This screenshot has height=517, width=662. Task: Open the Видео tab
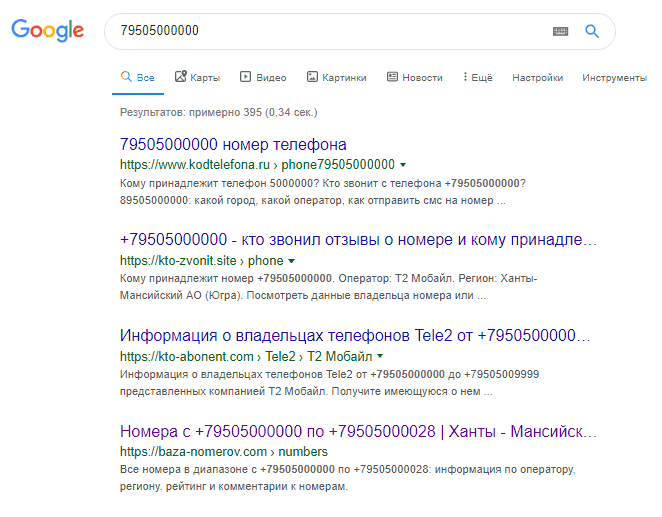263,78
